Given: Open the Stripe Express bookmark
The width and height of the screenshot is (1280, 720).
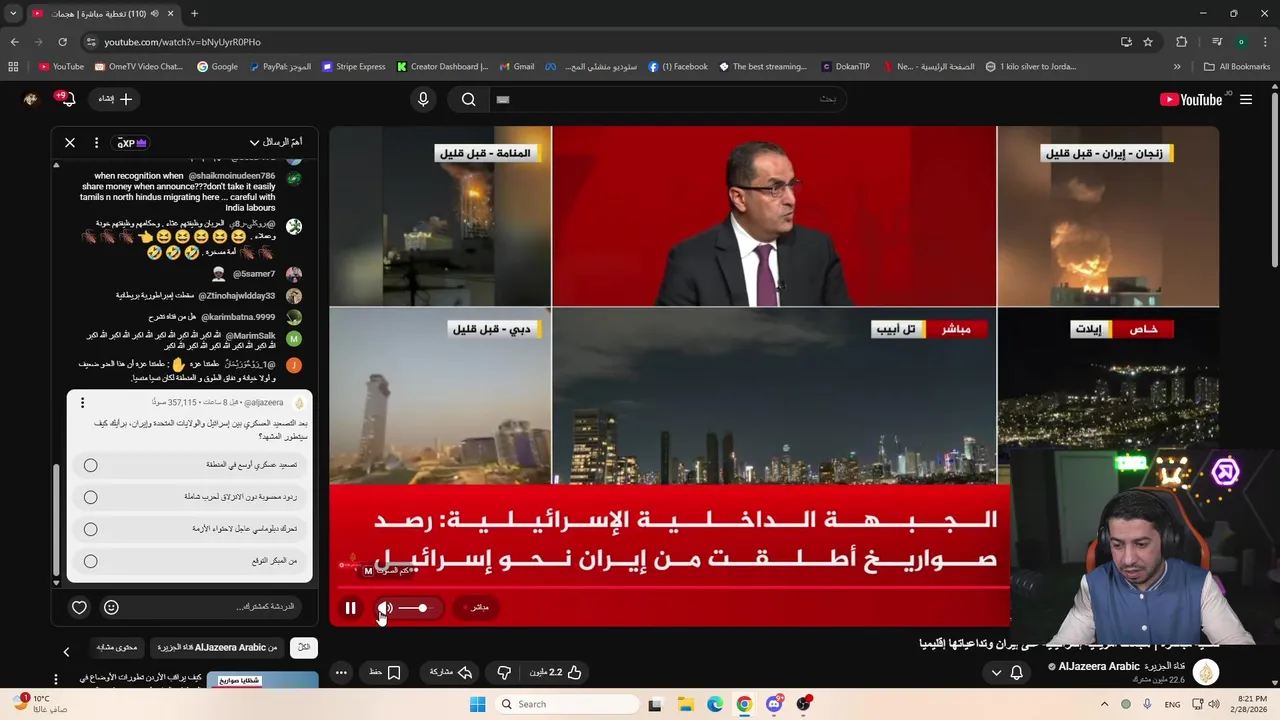Looking at the screenshot, I should [x=354, y=67].
